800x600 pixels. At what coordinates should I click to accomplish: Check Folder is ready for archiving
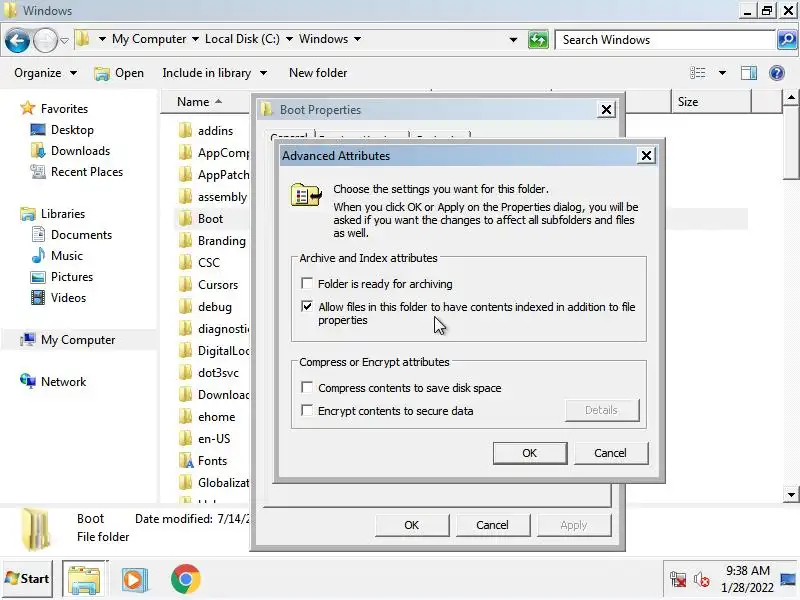(x=307, y=283)
